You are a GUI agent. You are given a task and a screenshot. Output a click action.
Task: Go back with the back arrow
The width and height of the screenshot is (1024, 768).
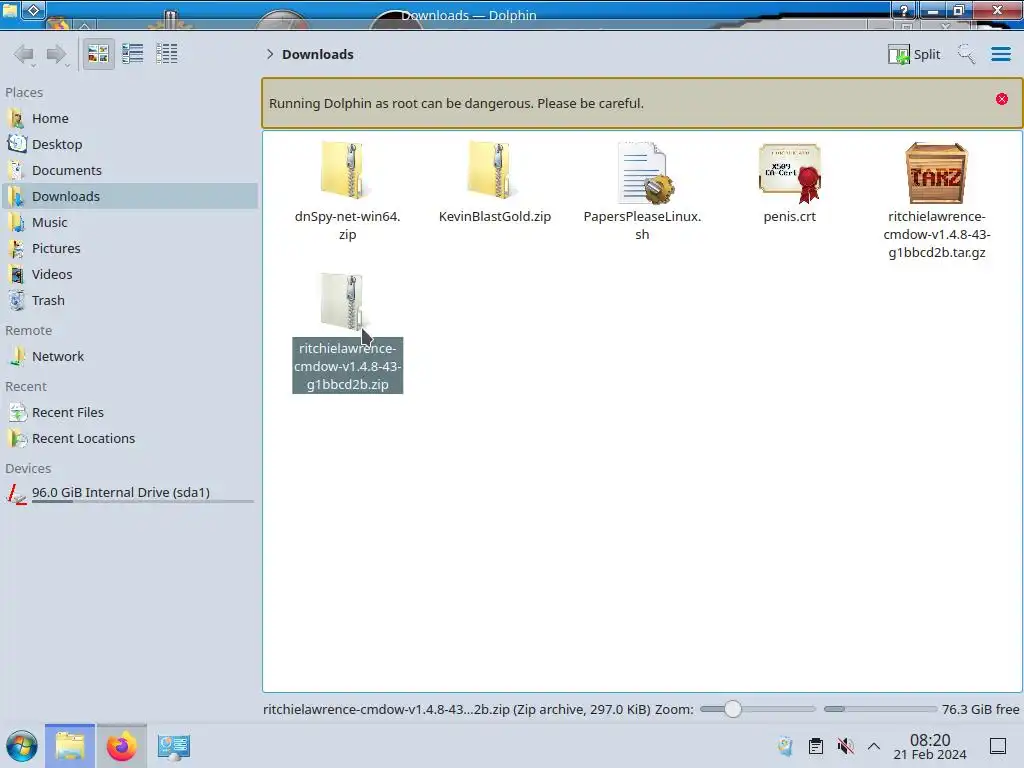click(25, 54)
